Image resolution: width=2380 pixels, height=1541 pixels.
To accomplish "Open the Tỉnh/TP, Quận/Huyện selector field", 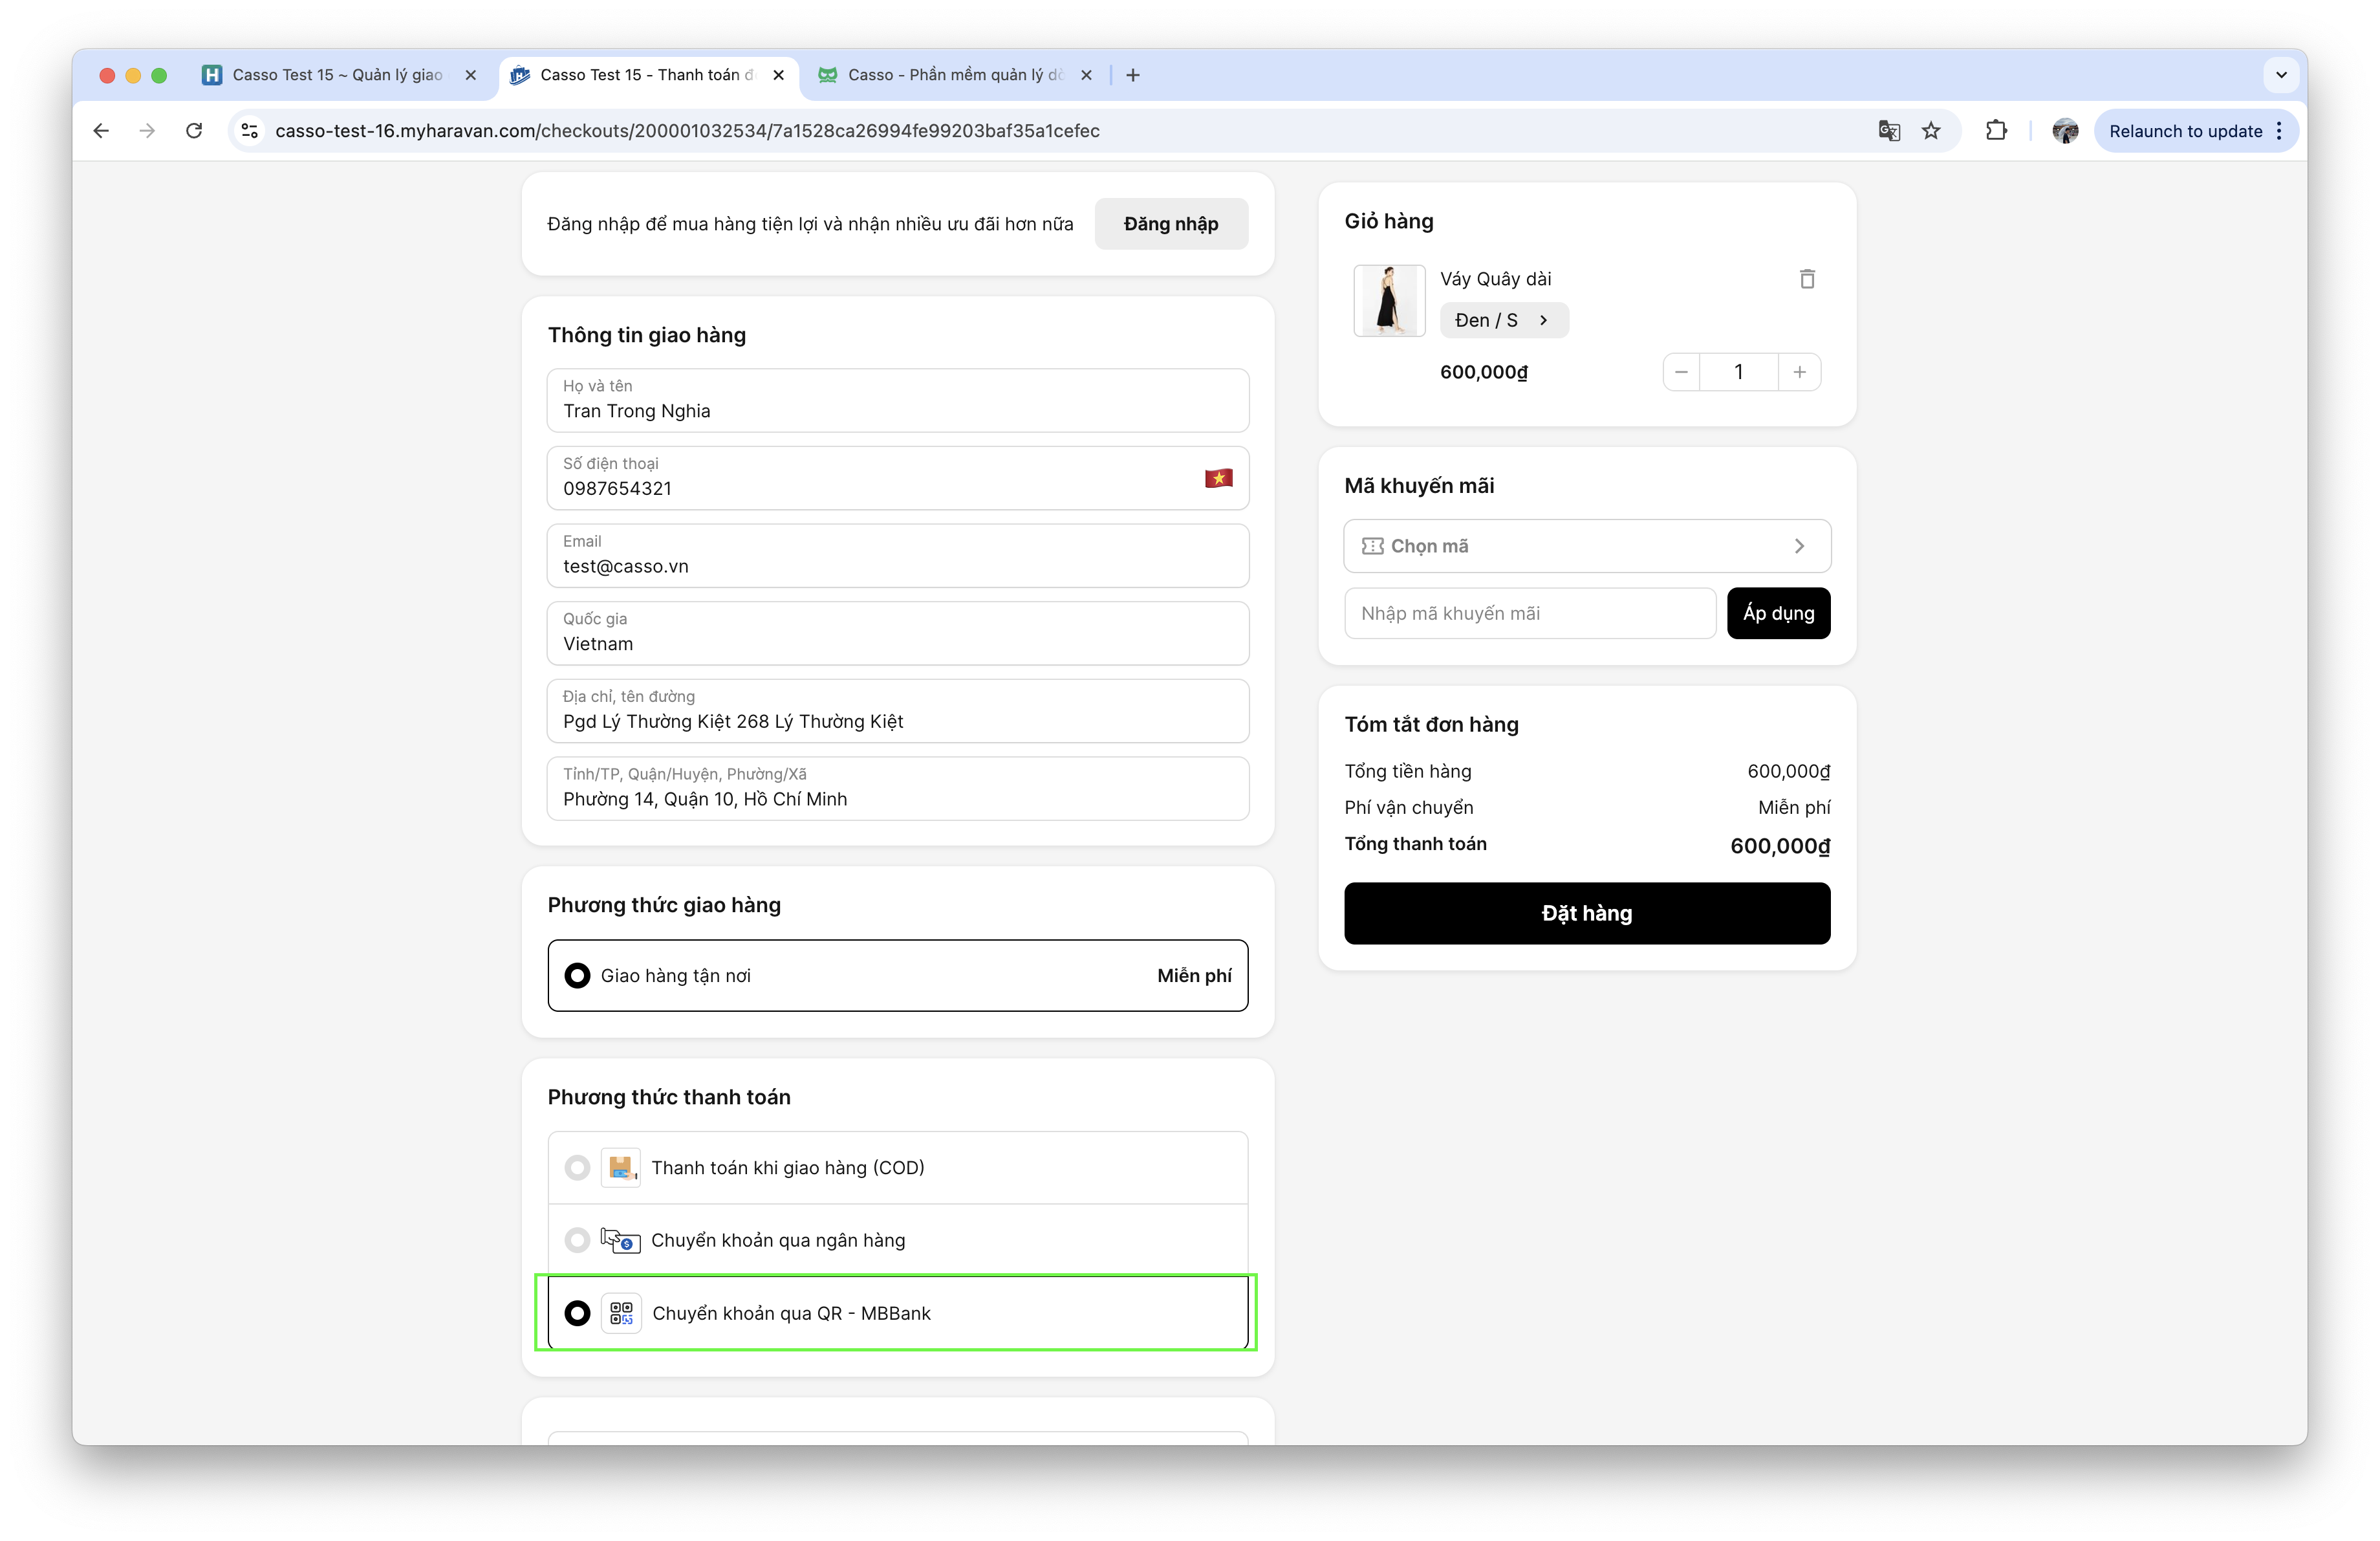I will (897, 788).
